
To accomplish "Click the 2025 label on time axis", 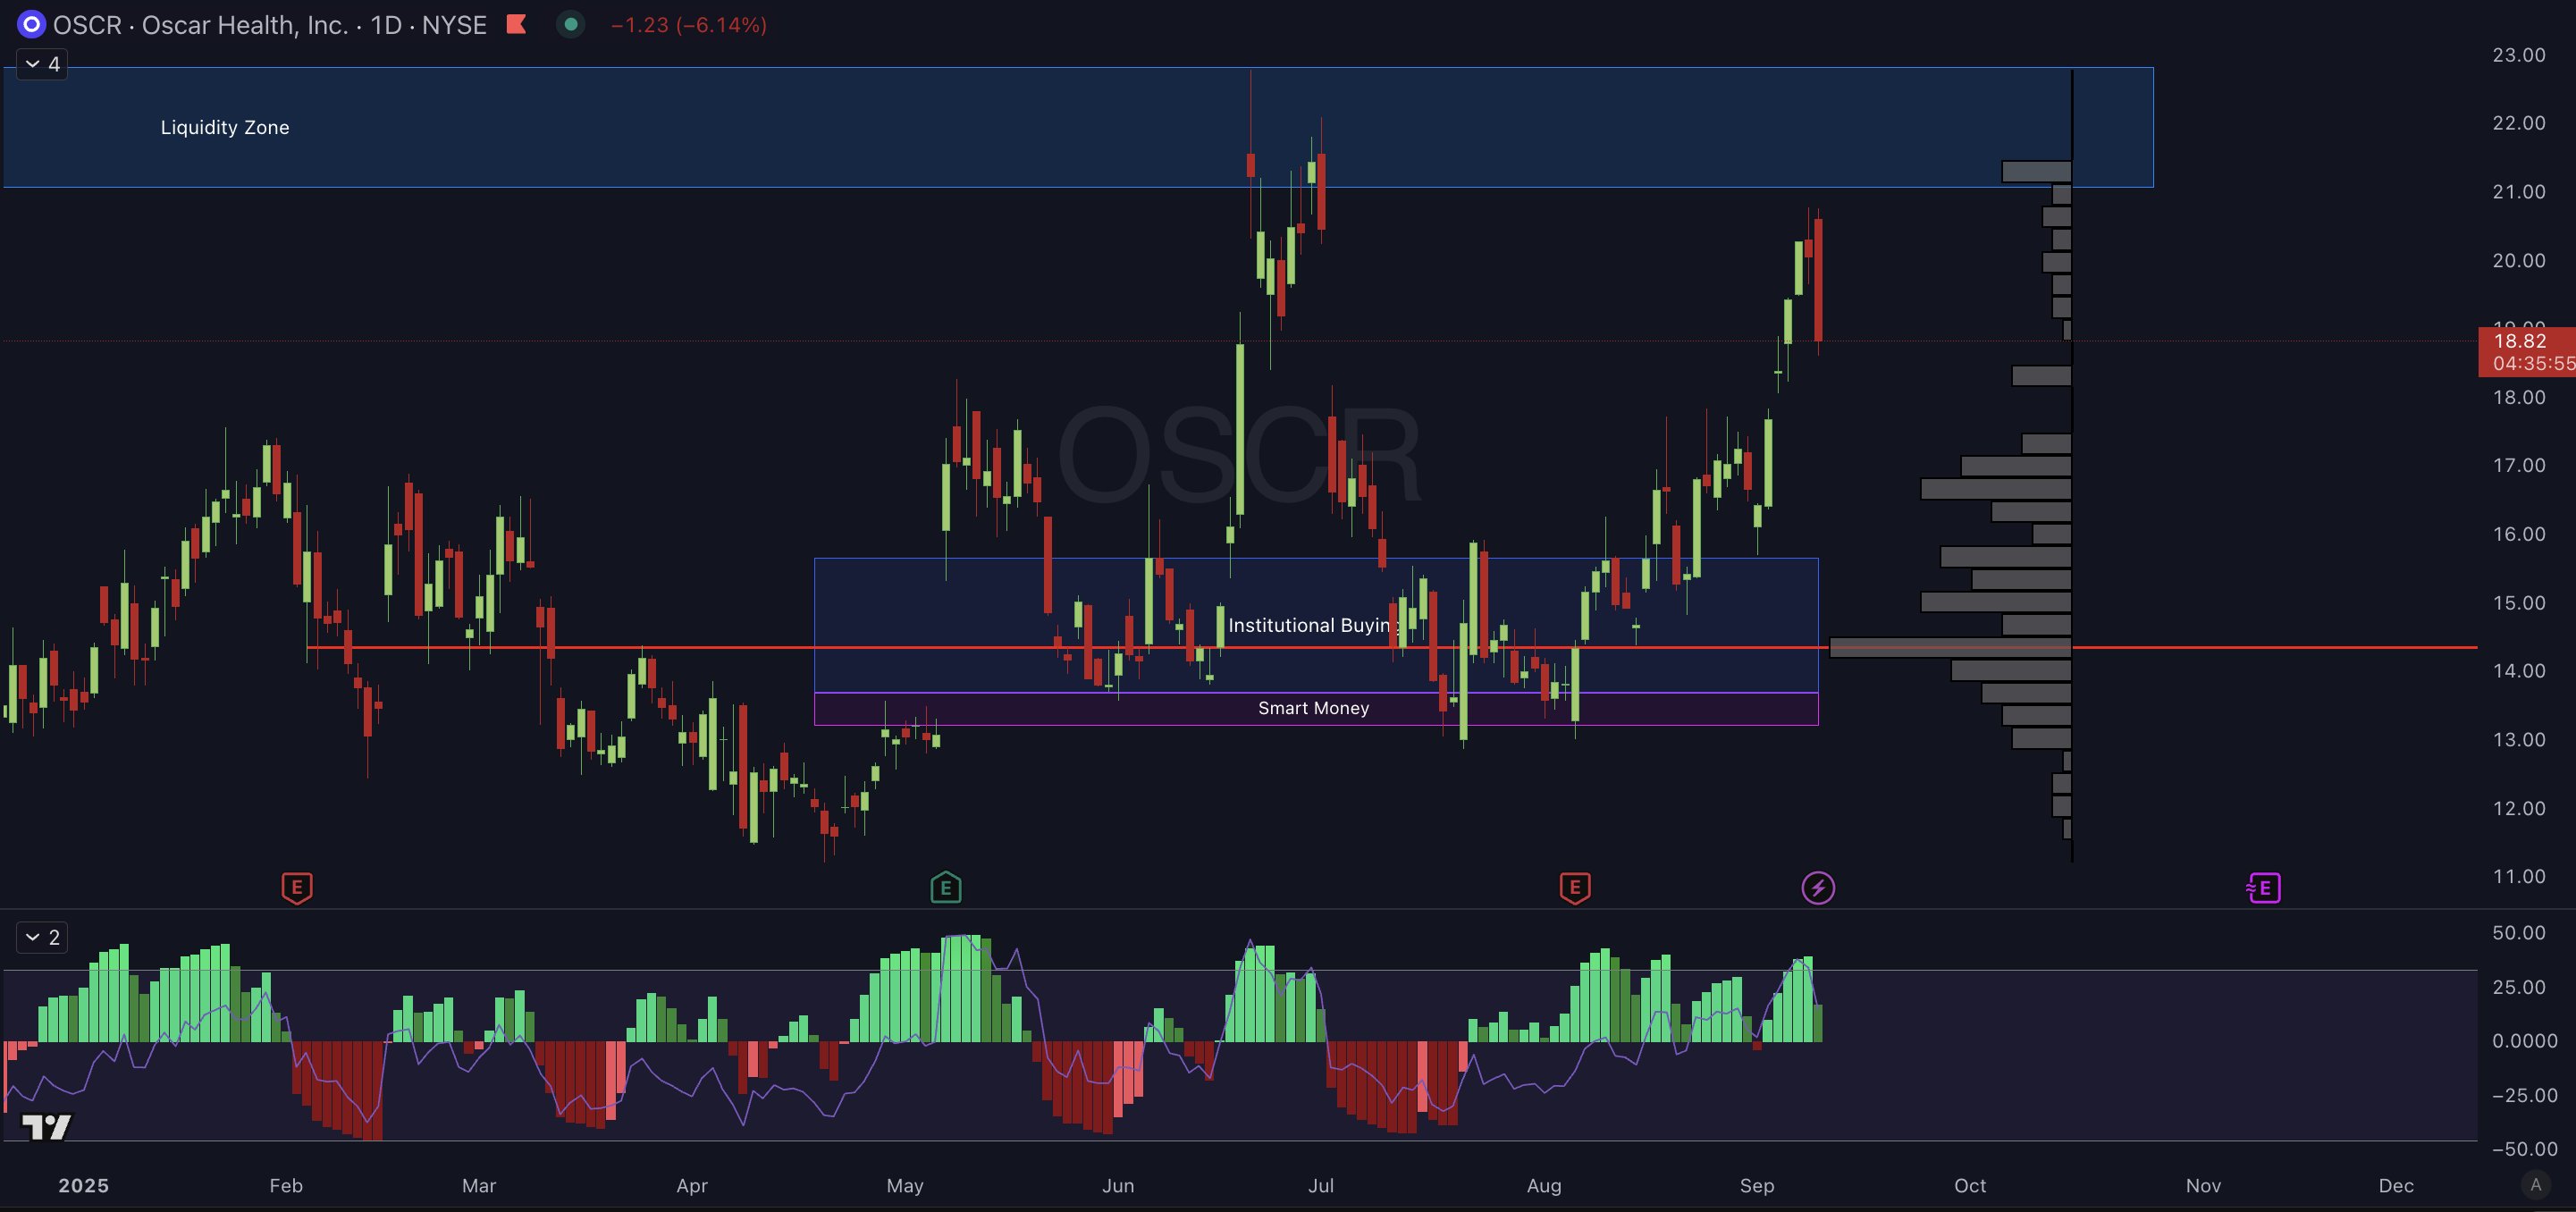I will [x=83, y=1185].
